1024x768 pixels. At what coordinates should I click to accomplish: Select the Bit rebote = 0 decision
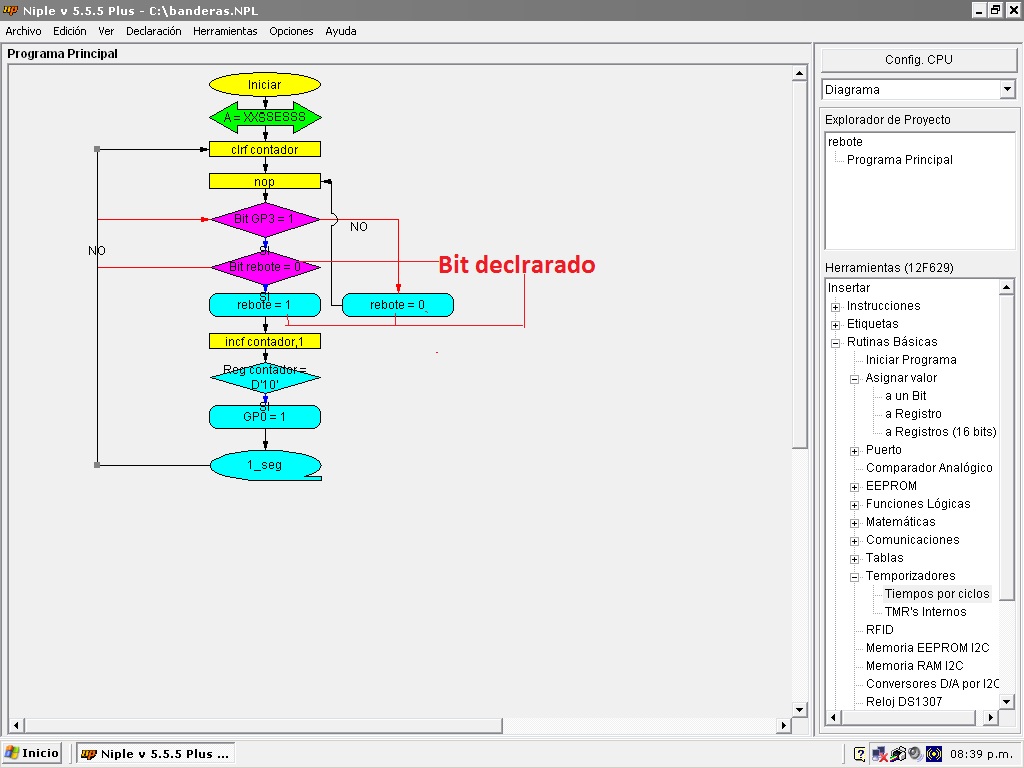pyautogui.click(x=264, y=267)
